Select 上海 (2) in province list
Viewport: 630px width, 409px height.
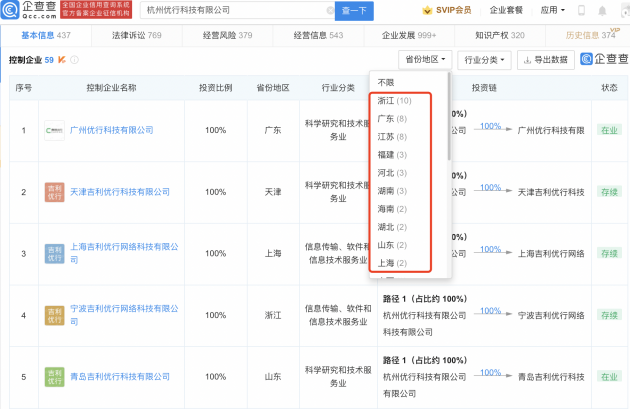[x=392, y=264]
